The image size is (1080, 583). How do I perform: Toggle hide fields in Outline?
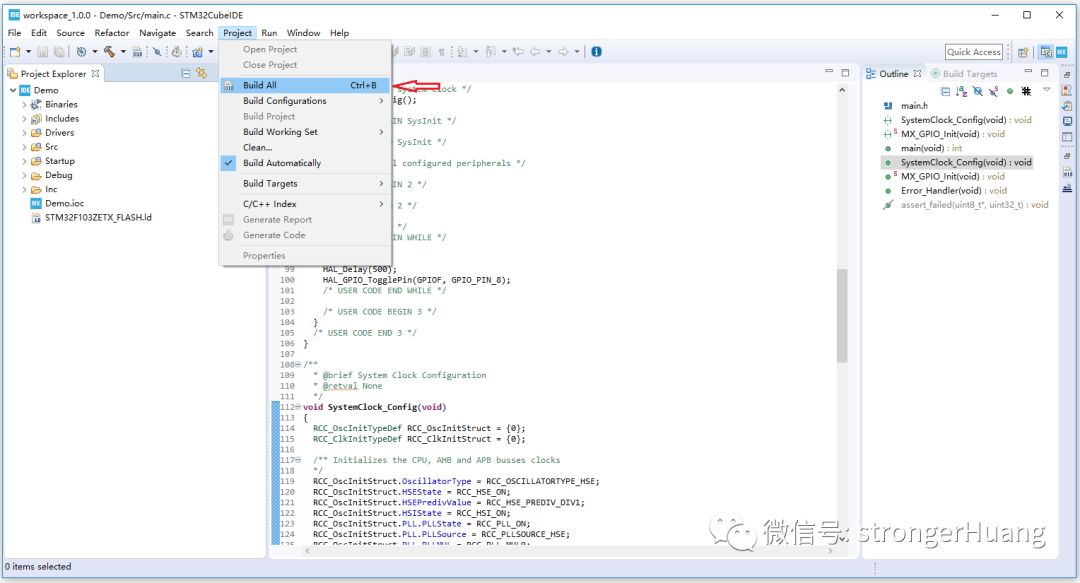977,92
